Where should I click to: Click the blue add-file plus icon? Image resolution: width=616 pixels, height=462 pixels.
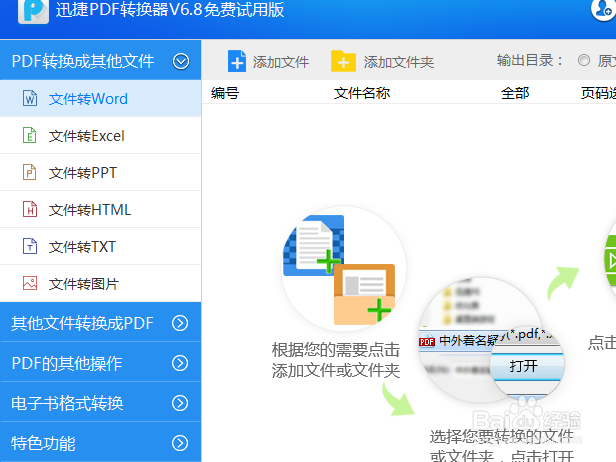(237, 61)
